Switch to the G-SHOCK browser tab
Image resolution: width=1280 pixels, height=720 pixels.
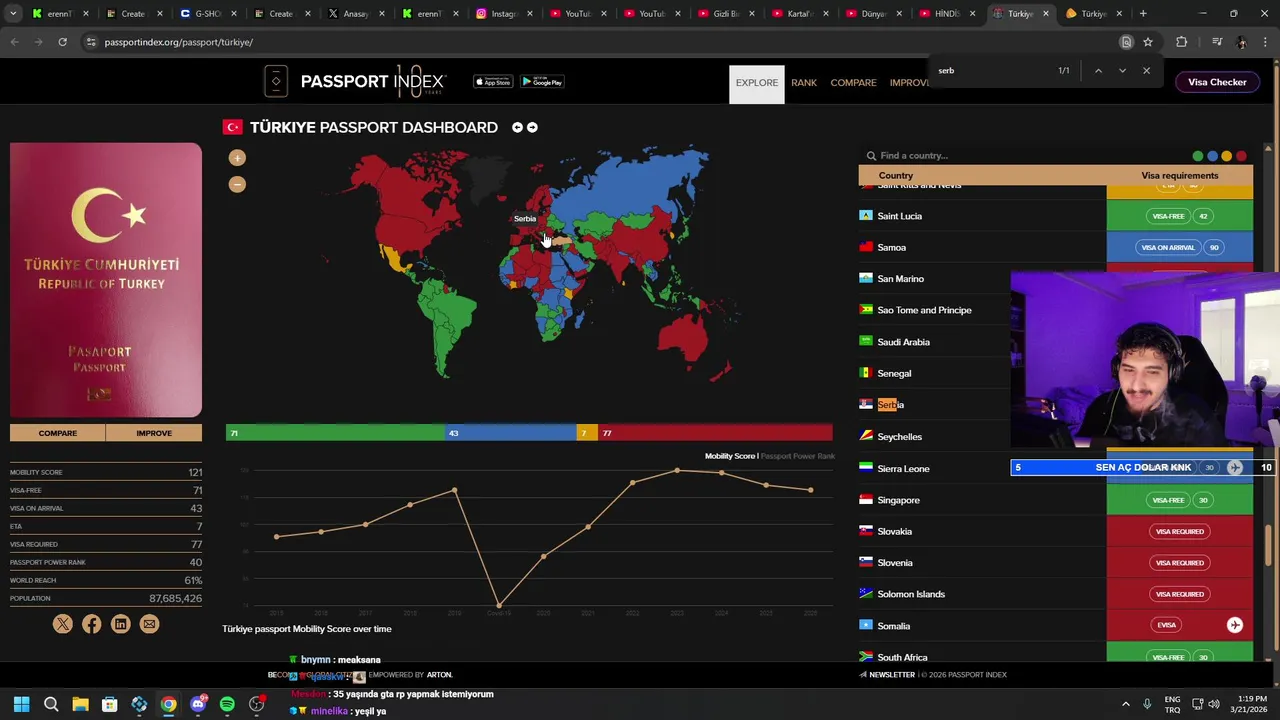[209, 14]
